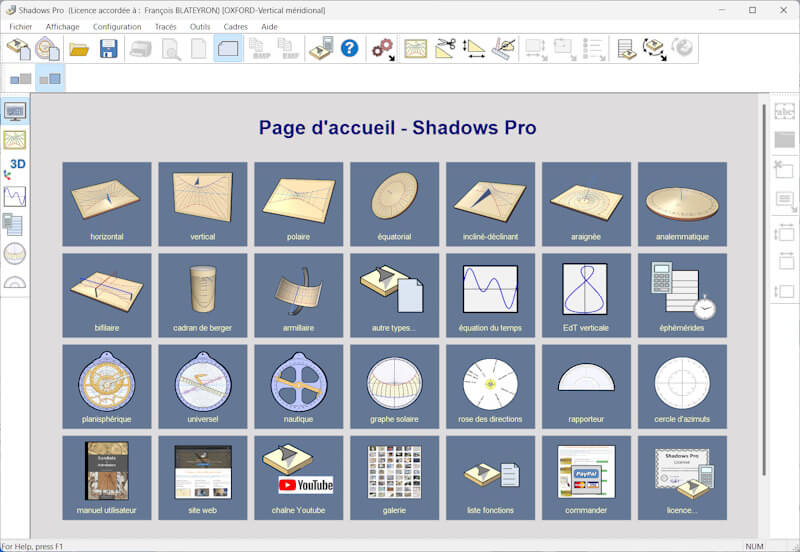Screen dimensions: 800x552
Task: Click the sundial with clock toolbar icon
Action: (x=47, y=49)
